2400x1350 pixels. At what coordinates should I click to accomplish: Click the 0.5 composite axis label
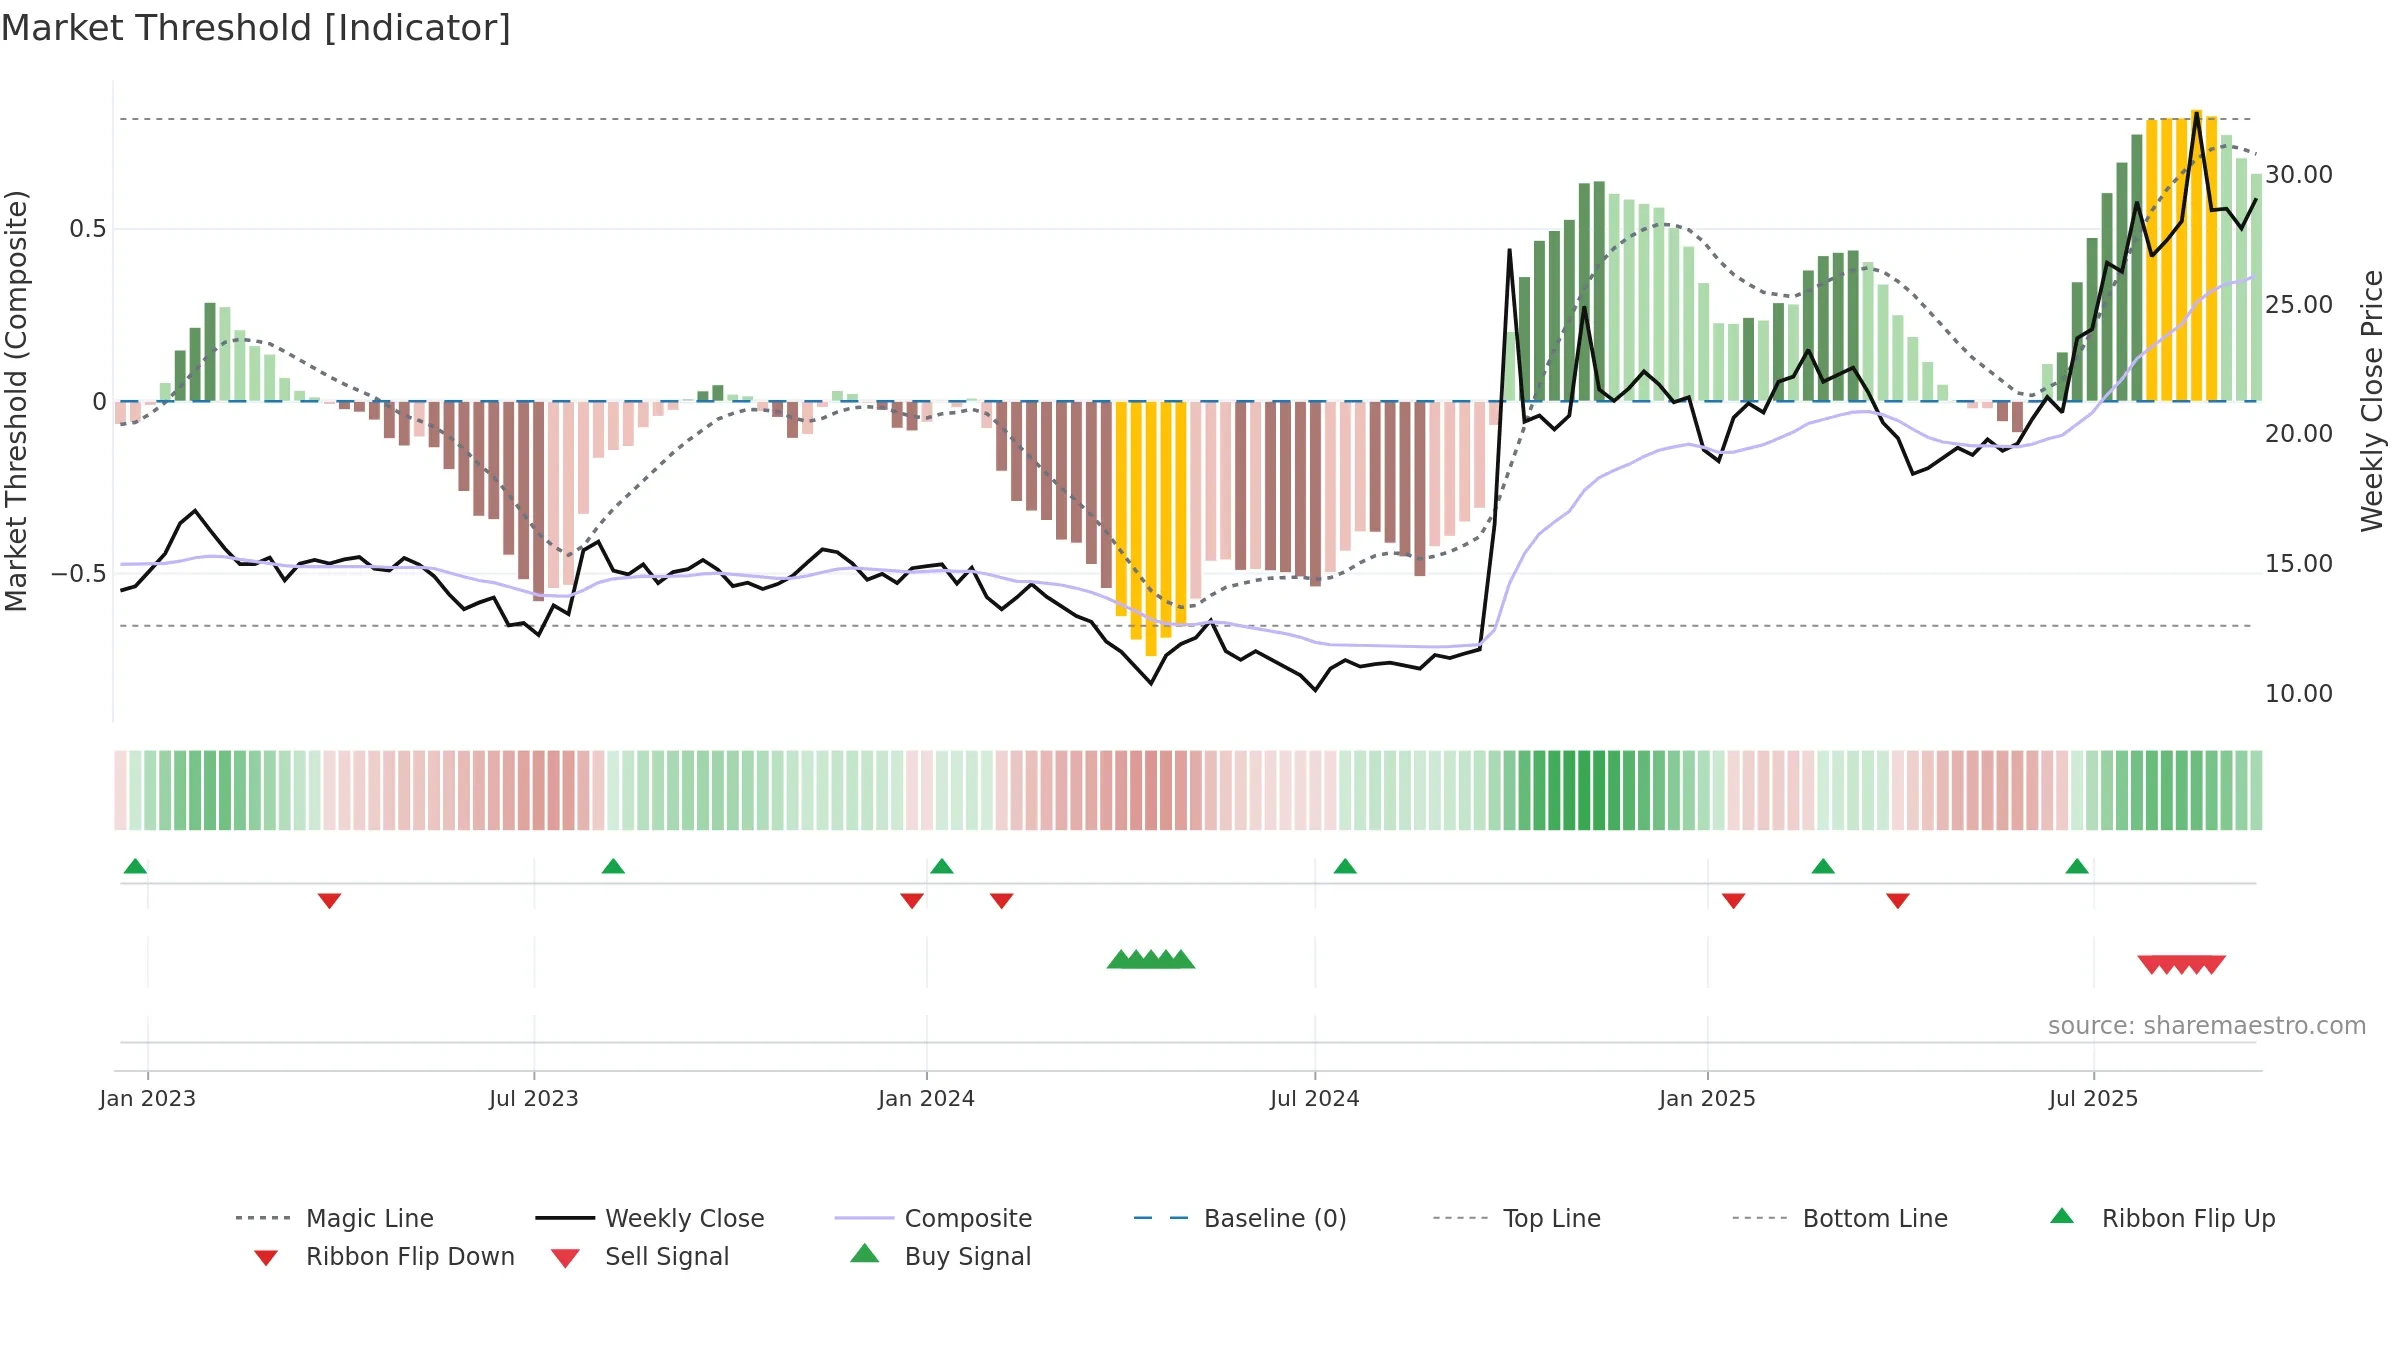coord(88,229)
